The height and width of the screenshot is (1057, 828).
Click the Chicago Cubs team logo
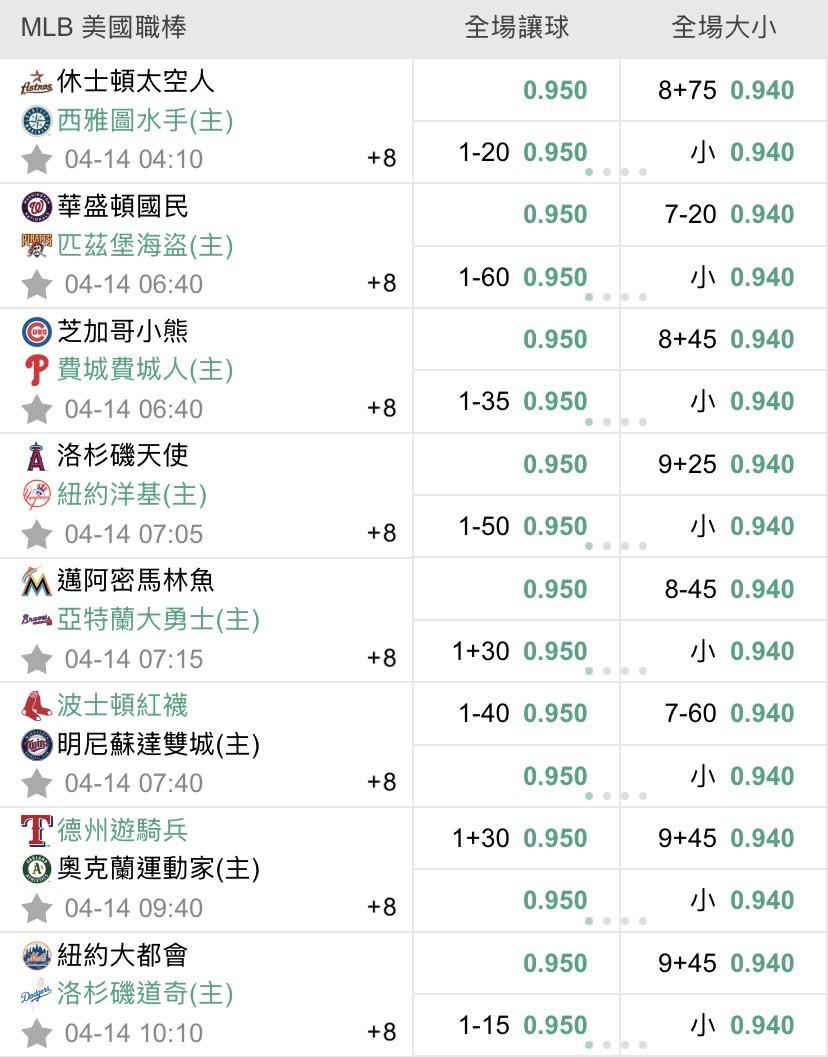(x=36, y=332)
